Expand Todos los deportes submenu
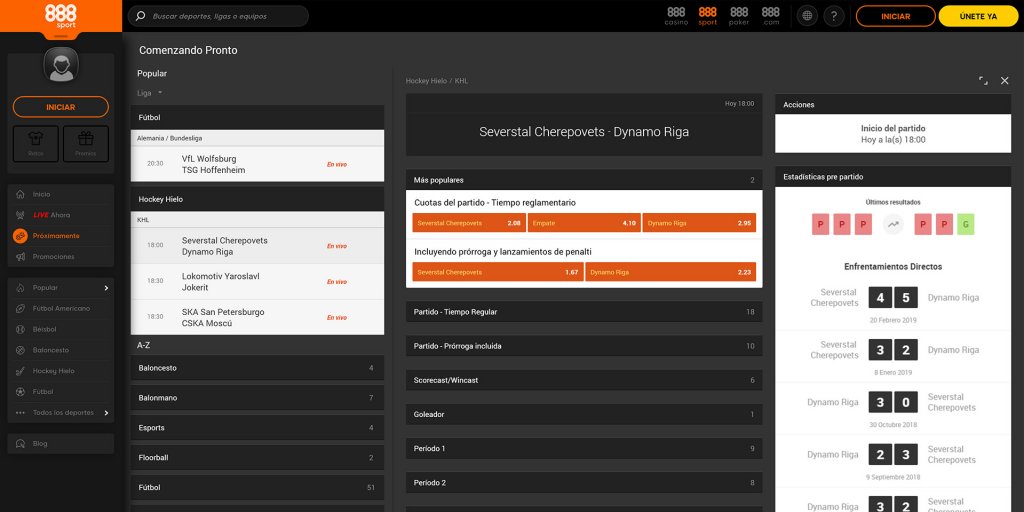Image resolution: width=1024 pixels, height=512 pixels. (x=106, y=413)
